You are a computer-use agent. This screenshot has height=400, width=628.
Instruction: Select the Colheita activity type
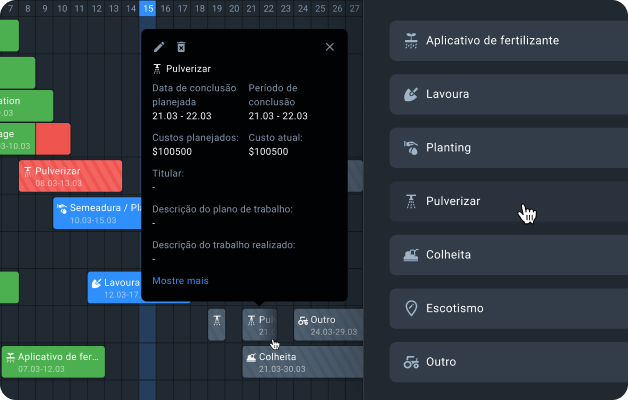coord(509,255)
